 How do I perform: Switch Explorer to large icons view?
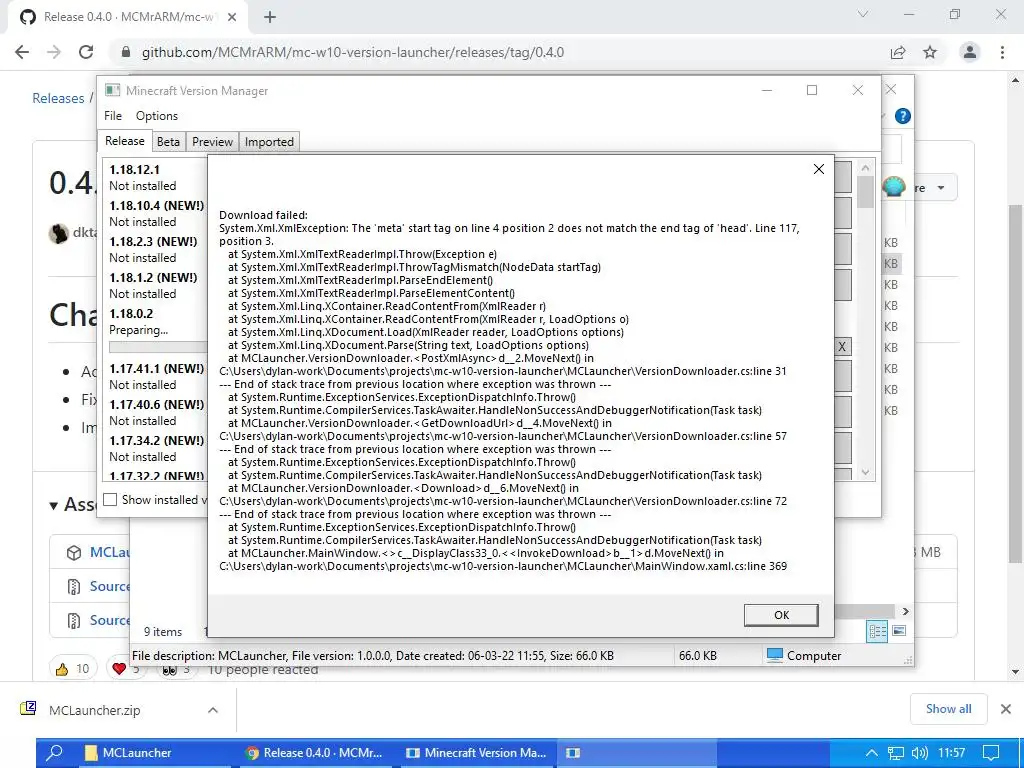899,631
